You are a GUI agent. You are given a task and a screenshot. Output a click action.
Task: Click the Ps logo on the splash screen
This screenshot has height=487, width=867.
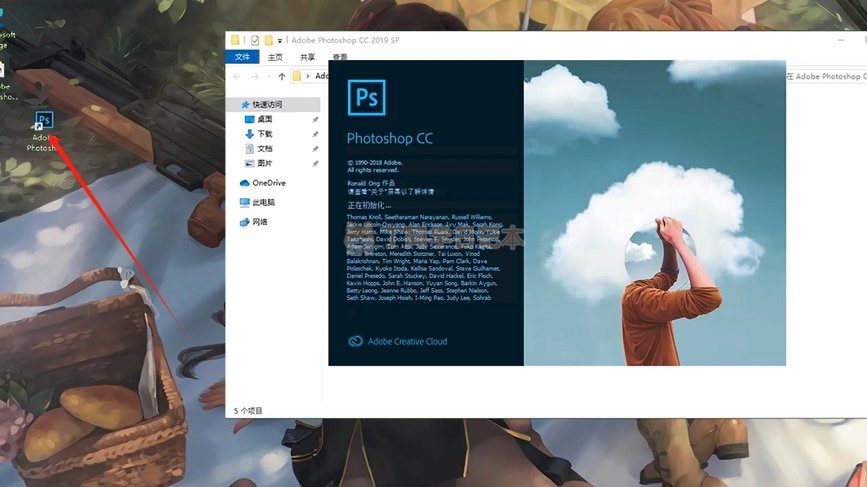click(x=367, y=98)
